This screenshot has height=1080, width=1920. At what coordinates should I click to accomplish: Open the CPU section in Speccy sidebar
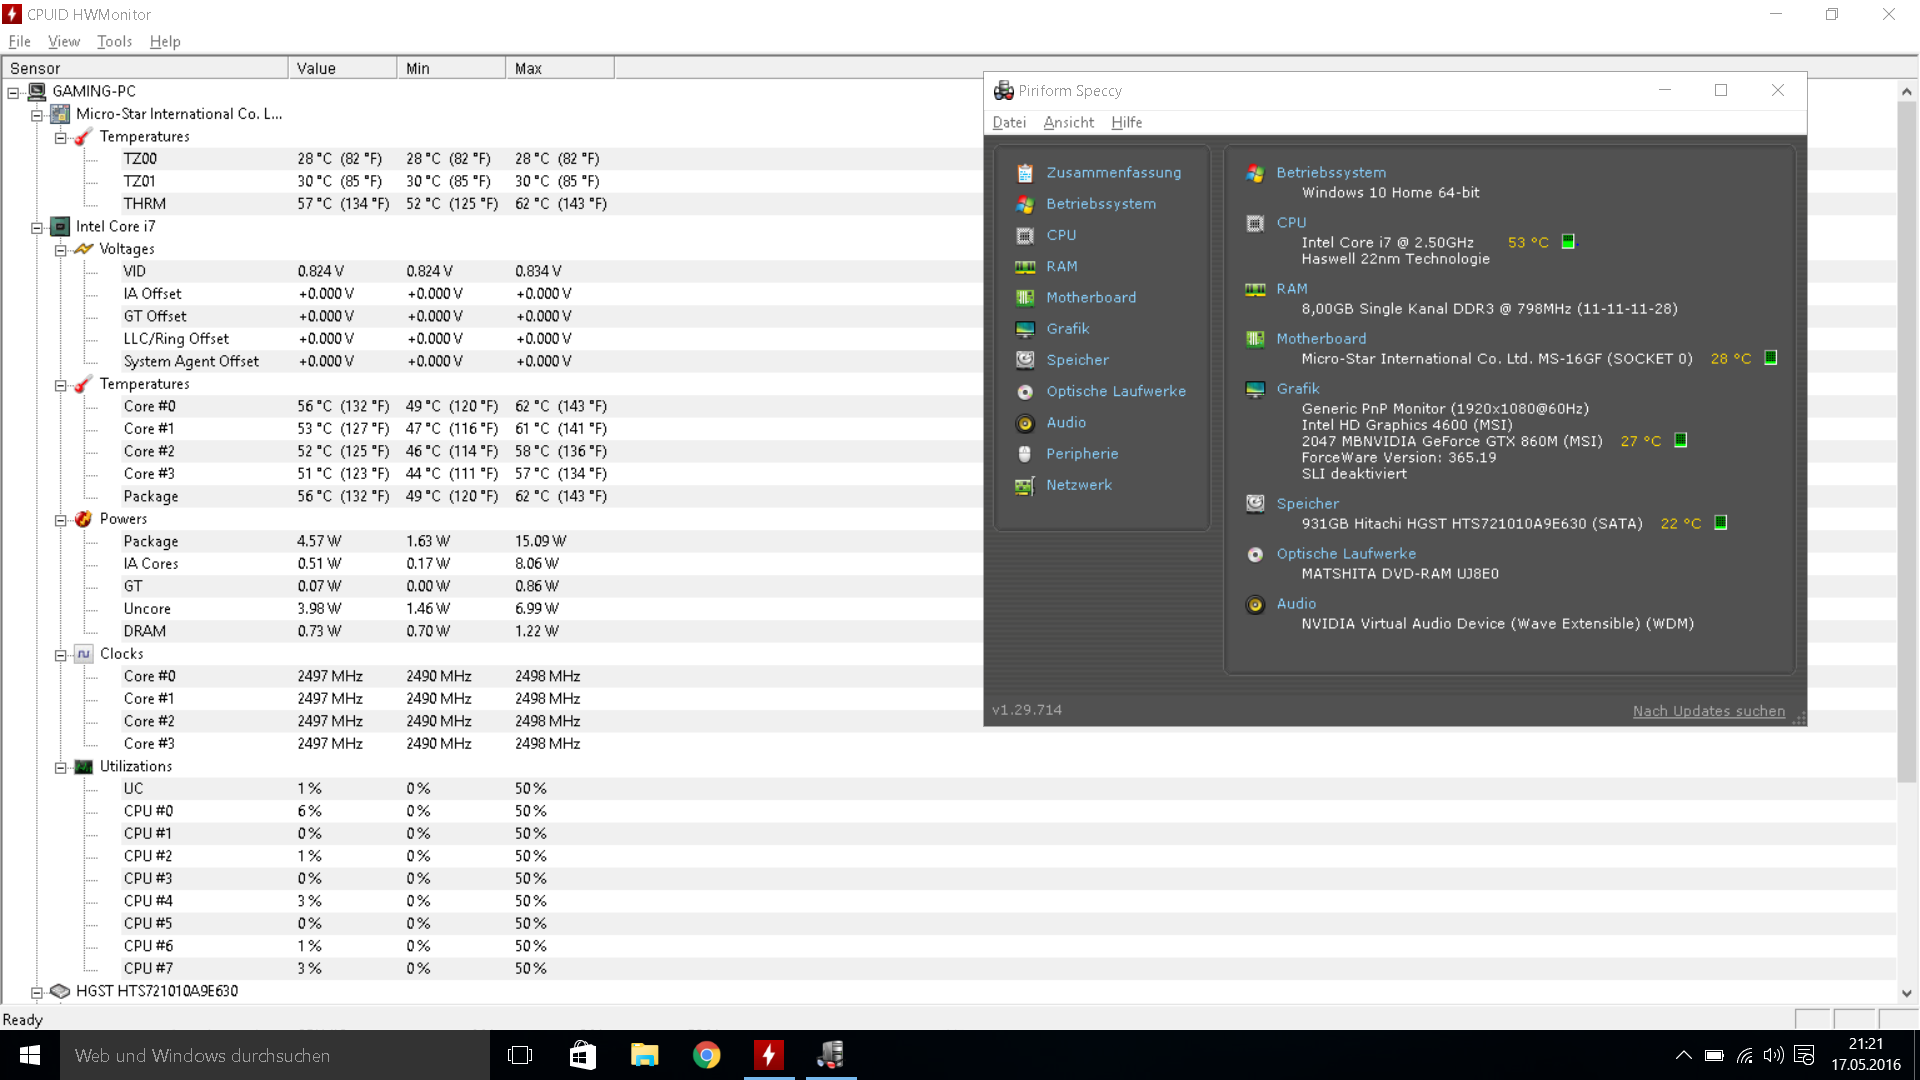coord(1061,235)
